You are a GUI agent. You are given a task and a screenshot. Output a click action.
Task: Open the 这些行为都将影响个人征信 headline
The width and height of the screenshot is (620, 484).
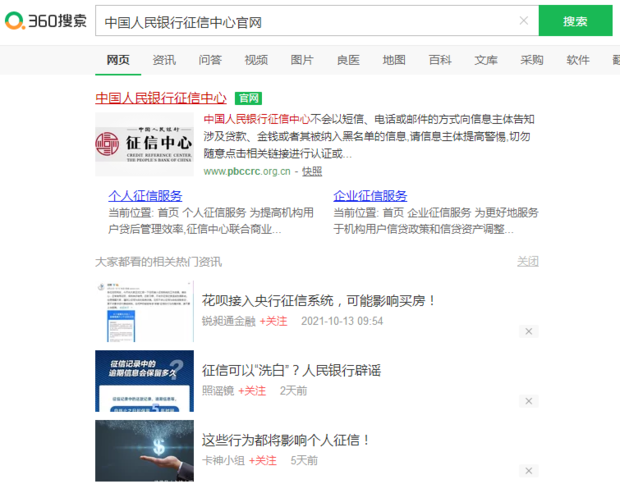[286, 440]
